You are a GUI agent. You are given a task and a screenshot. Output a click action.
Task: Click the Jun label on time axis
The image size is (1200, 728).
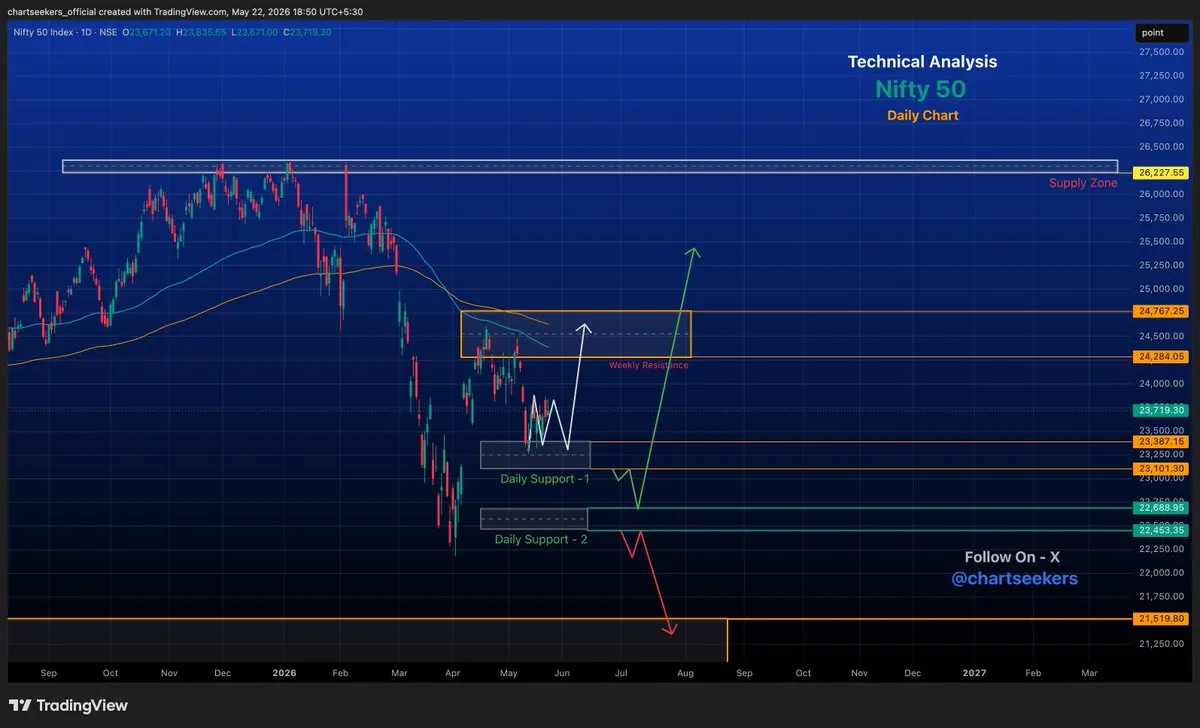pos(561,673)
